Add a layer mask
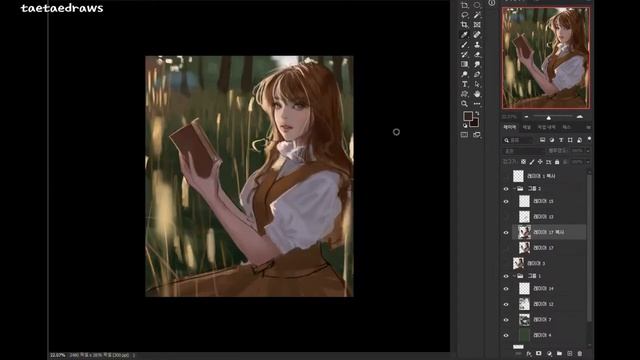Image resolution: width=640 pixels, height=360 pixels. point(539,353)
